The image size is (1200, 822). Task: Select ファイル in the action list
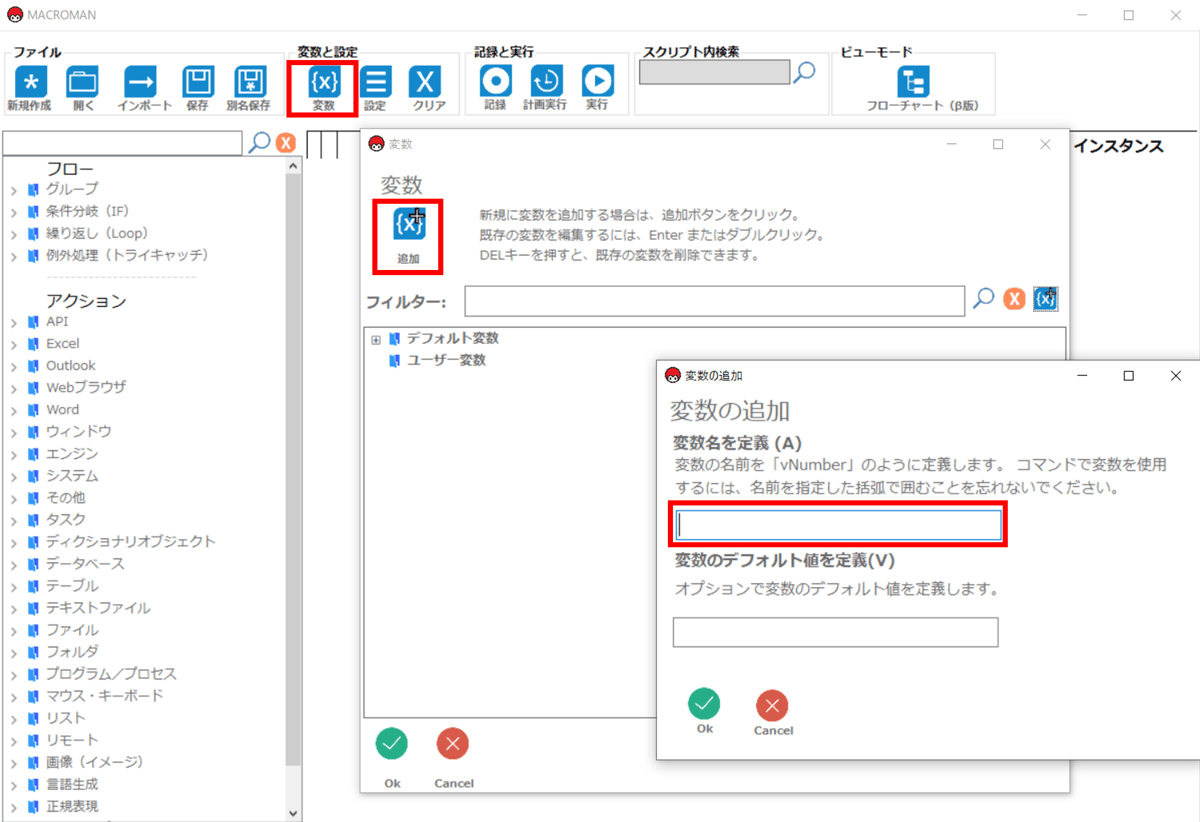[x=72, y=630]
